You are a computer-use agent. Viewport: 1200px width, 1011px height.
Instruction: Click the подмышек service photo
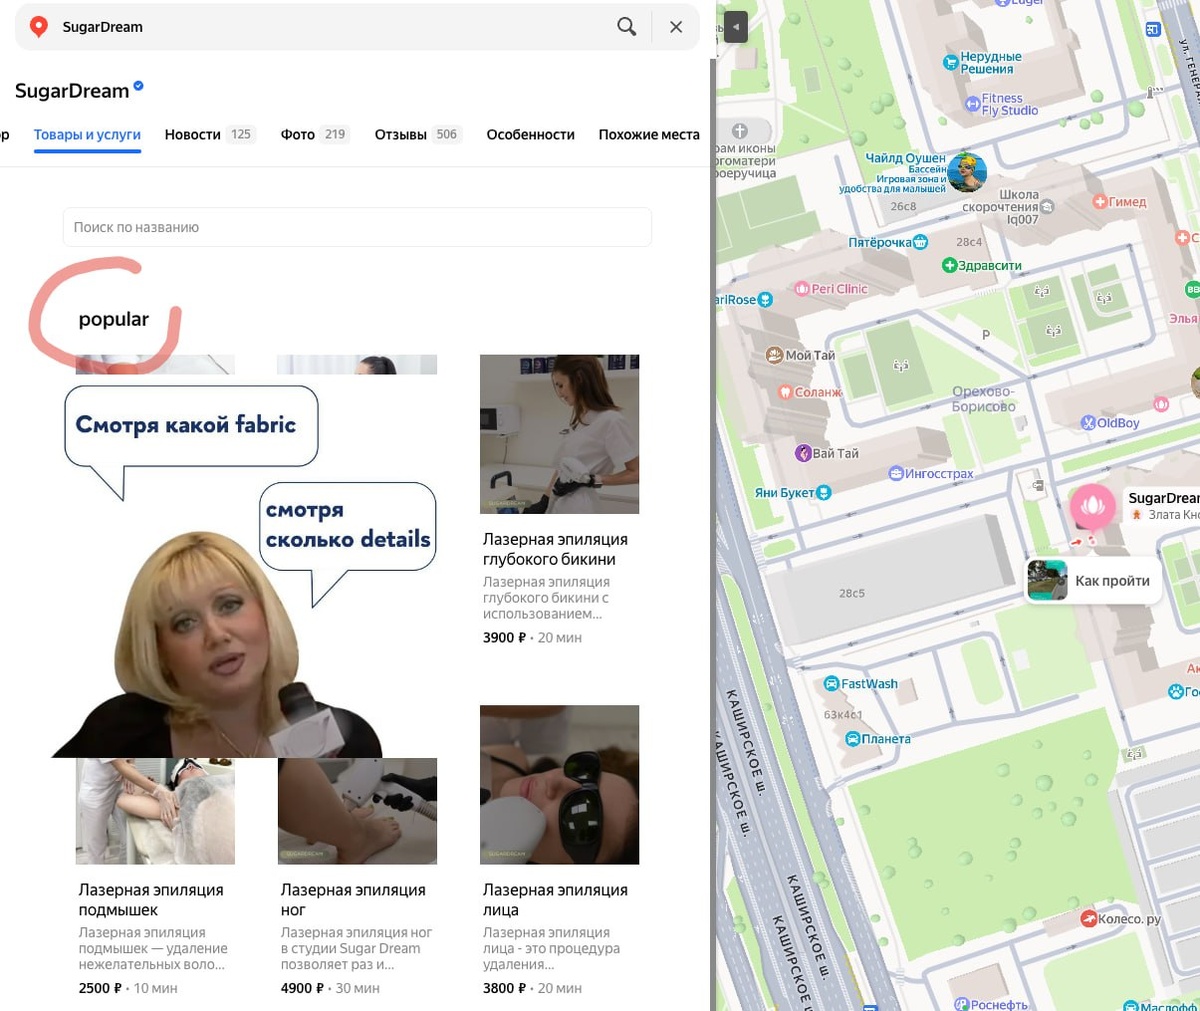155,811
